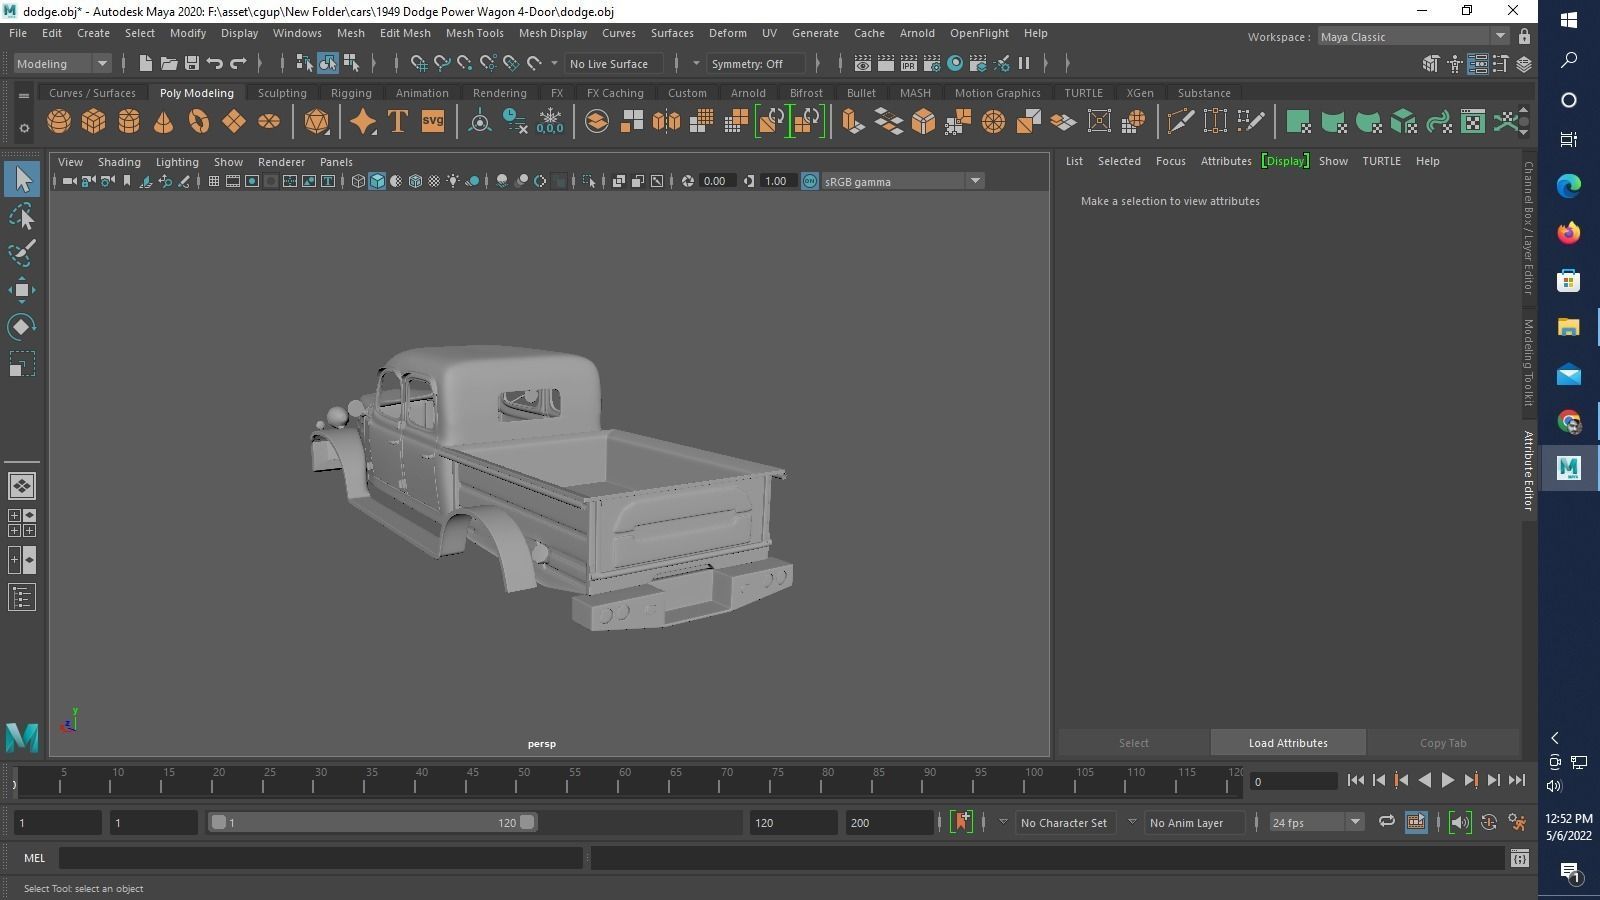Select the four-view layout icon
Screen dimensions: 1600x900
(22, 523)
